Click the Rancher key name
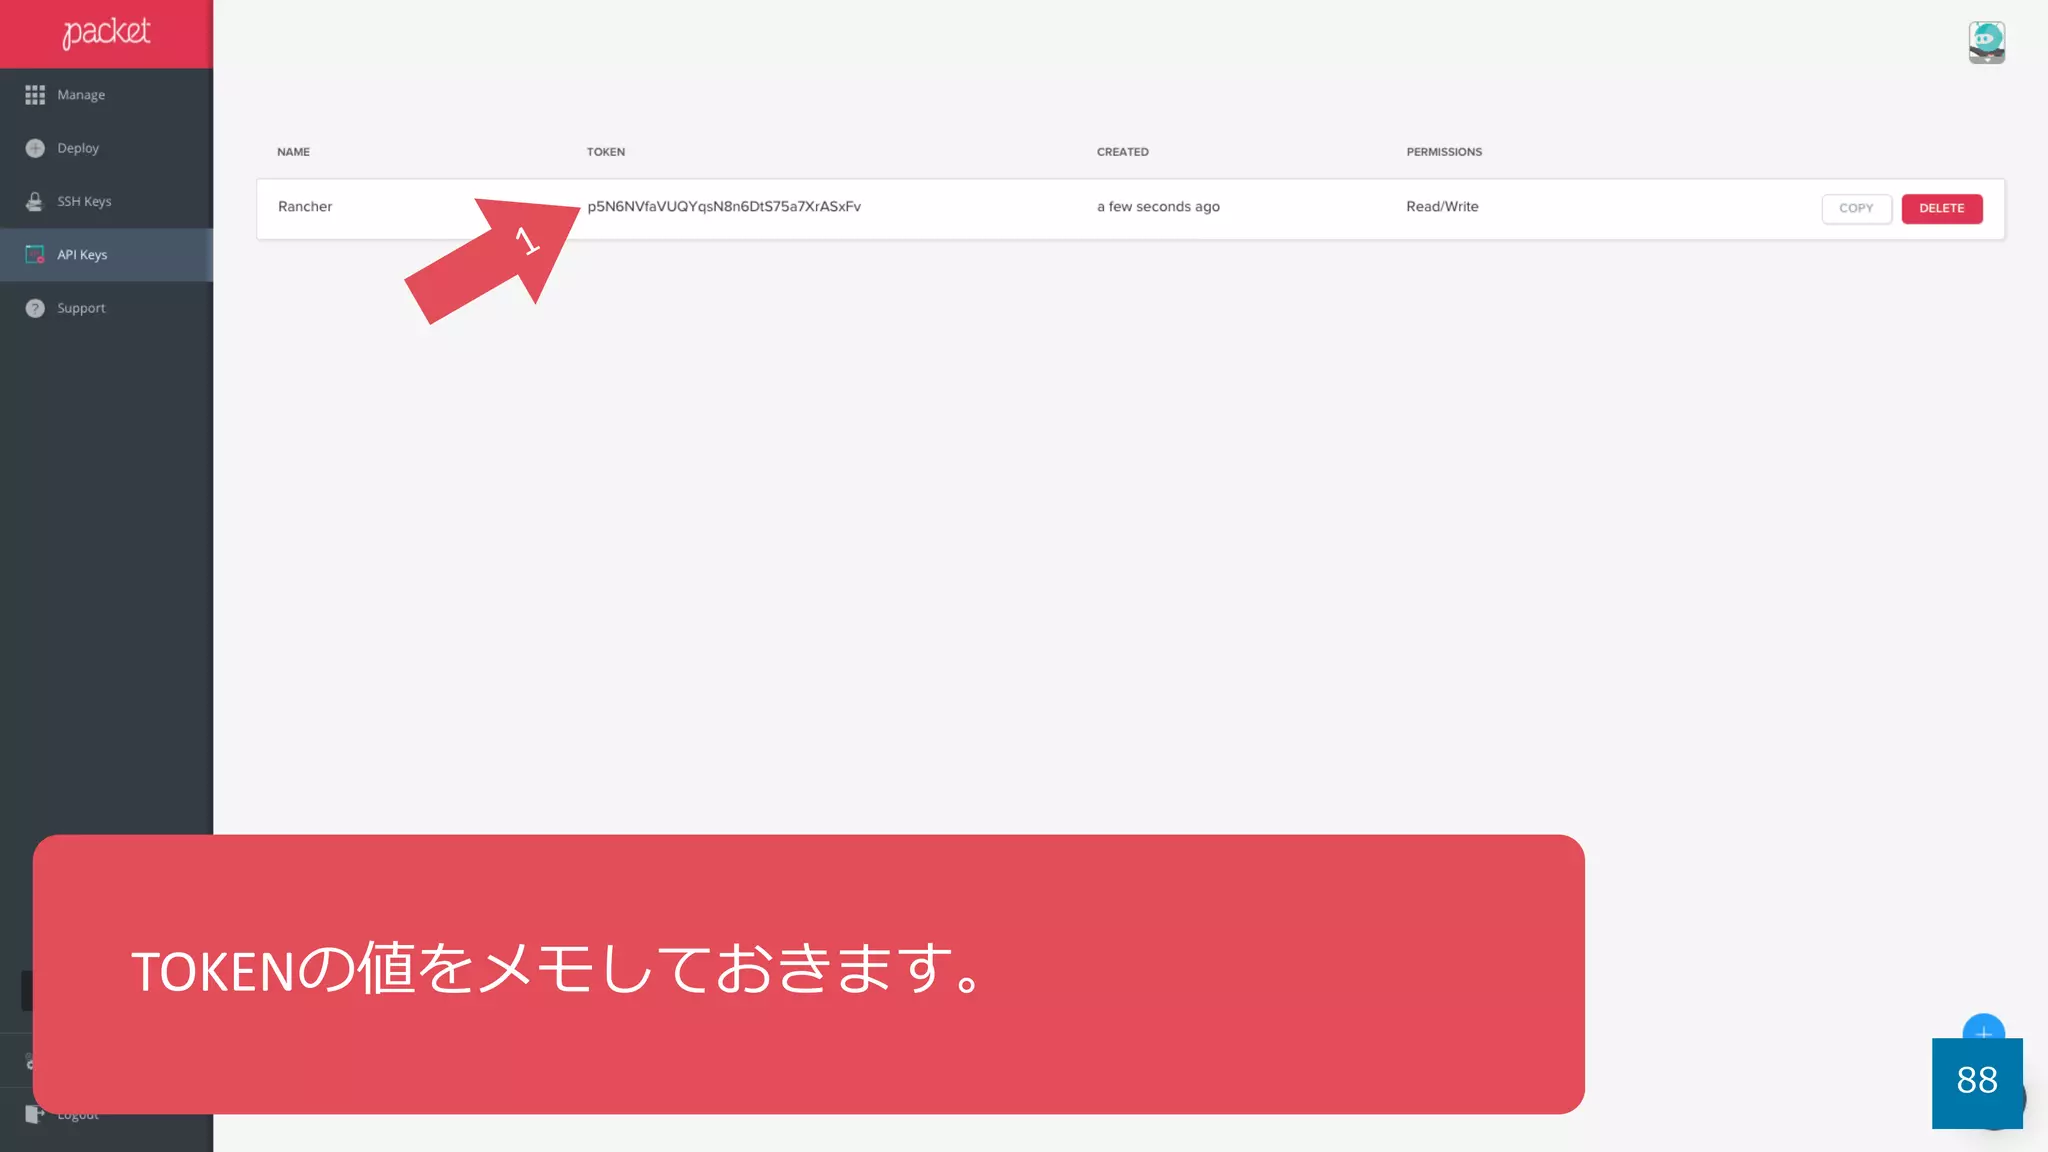2048x1152 pixels. (x=305, y=206)
